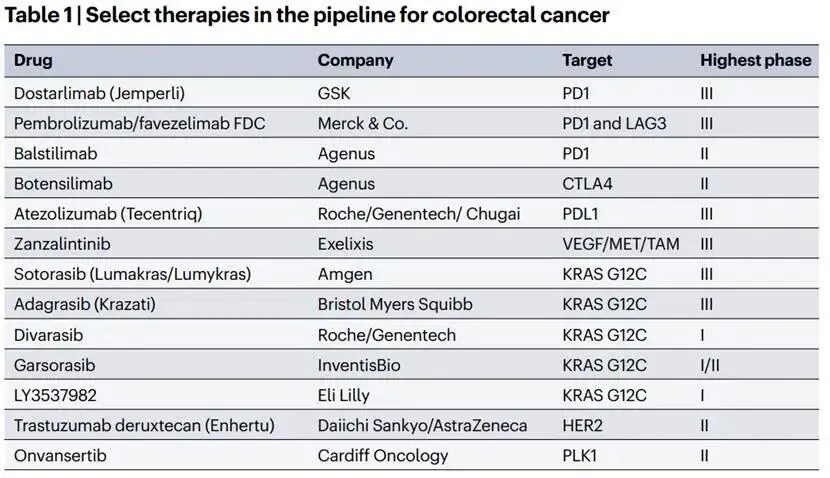830x478 pixels.
Task: Click the Drug column header
Action: (x=33, y=60)
